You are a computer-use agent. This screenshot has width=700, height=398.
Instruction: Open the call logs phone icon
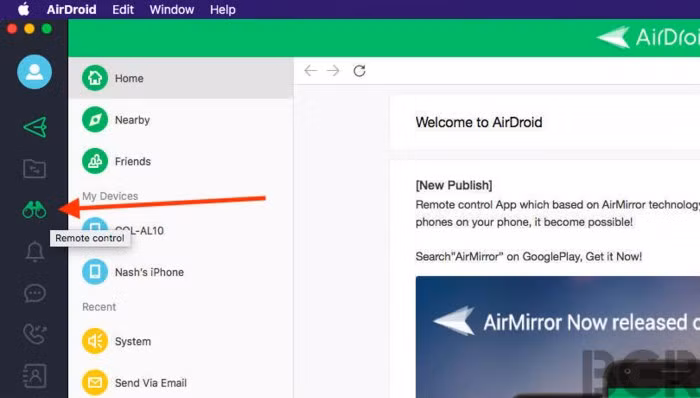point(34,334)
